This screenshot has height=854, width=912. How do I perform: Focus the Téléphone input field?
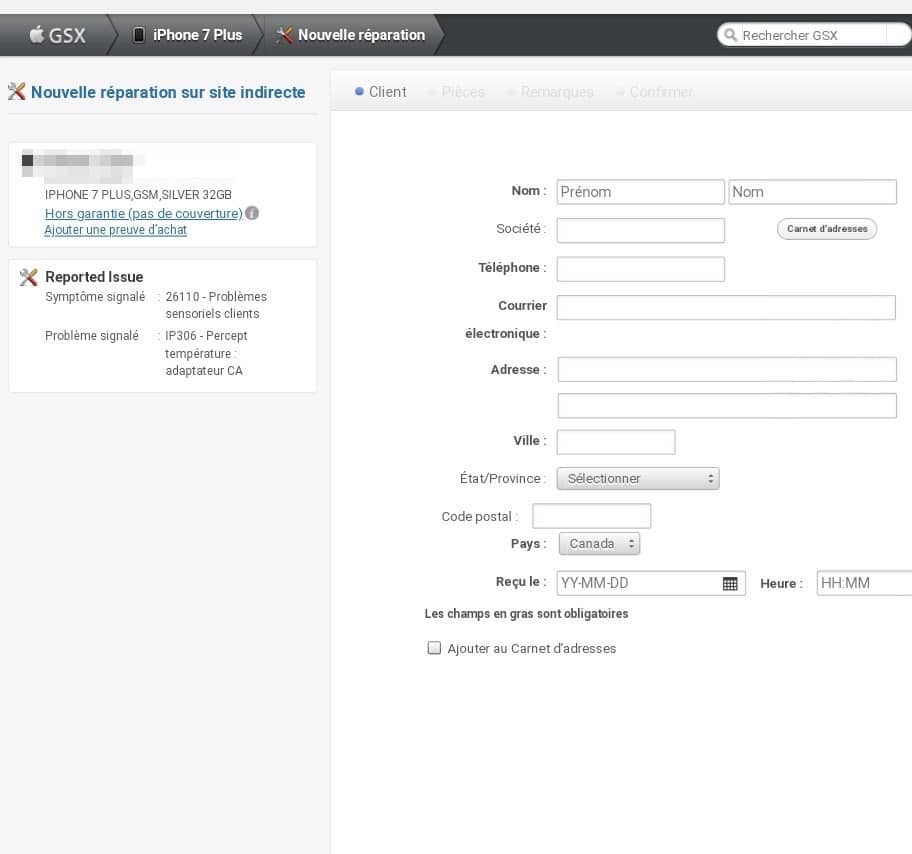click(640, 269)
